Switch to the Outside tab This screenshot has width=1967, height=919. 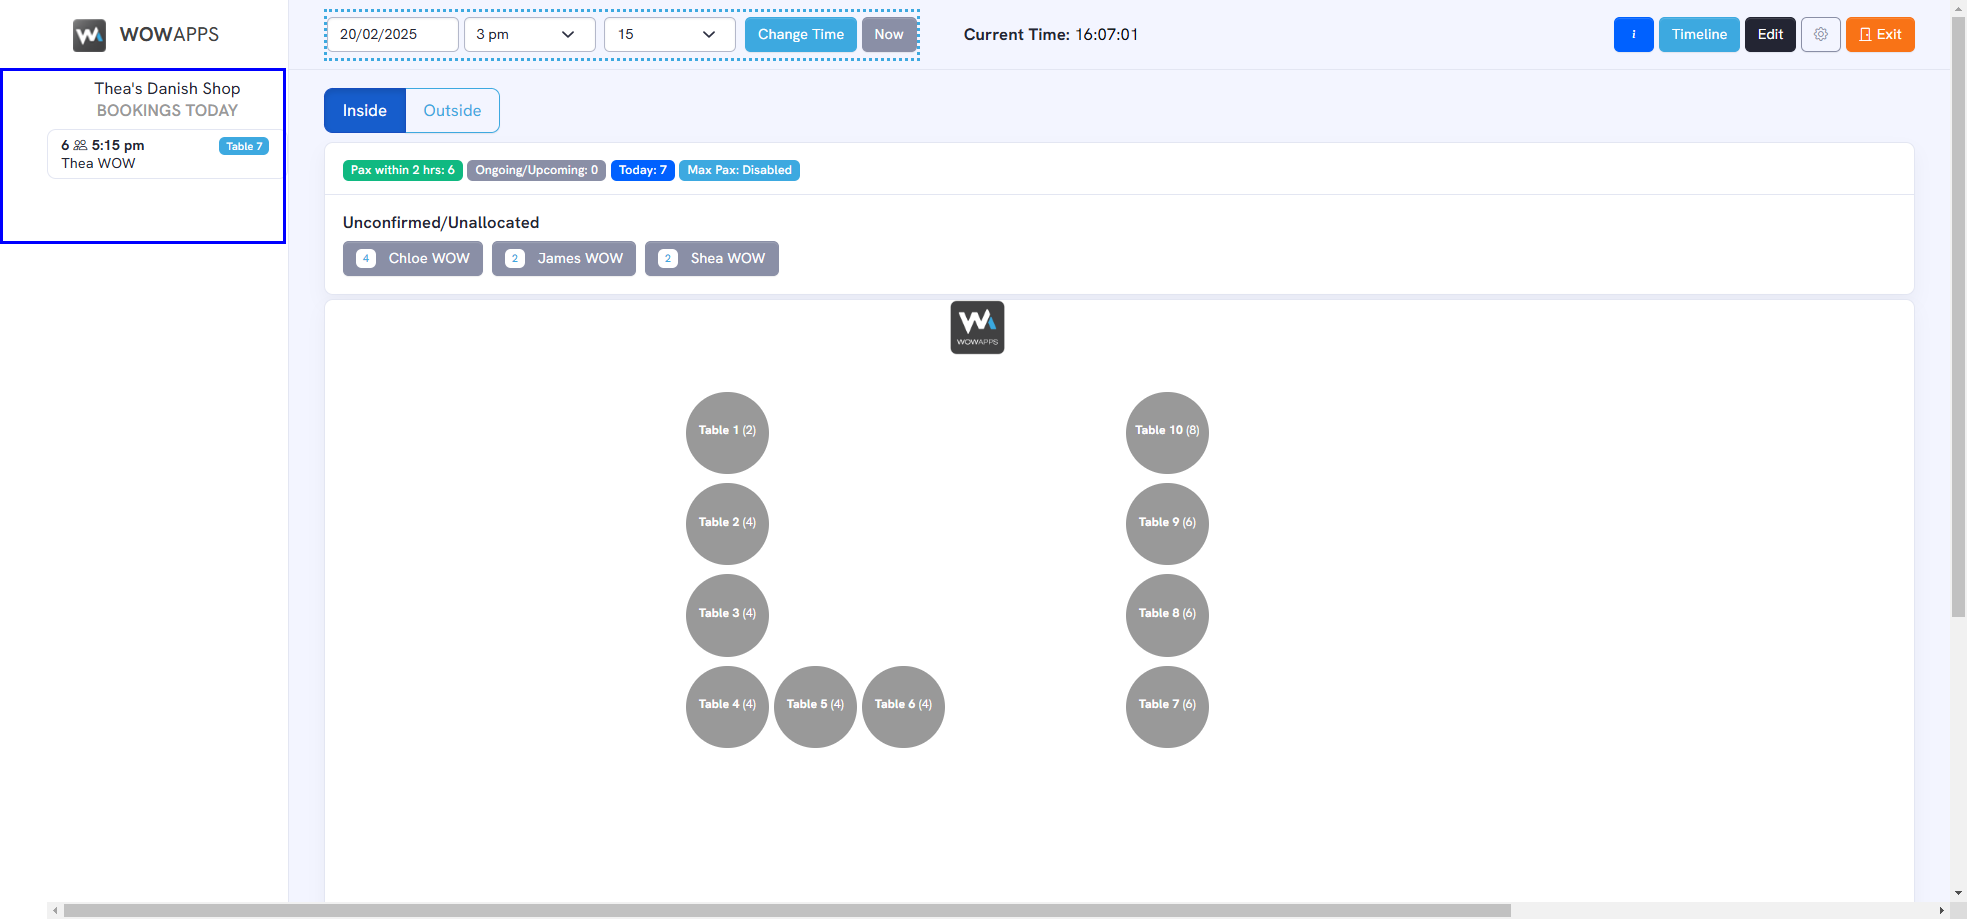pos(452,110)
